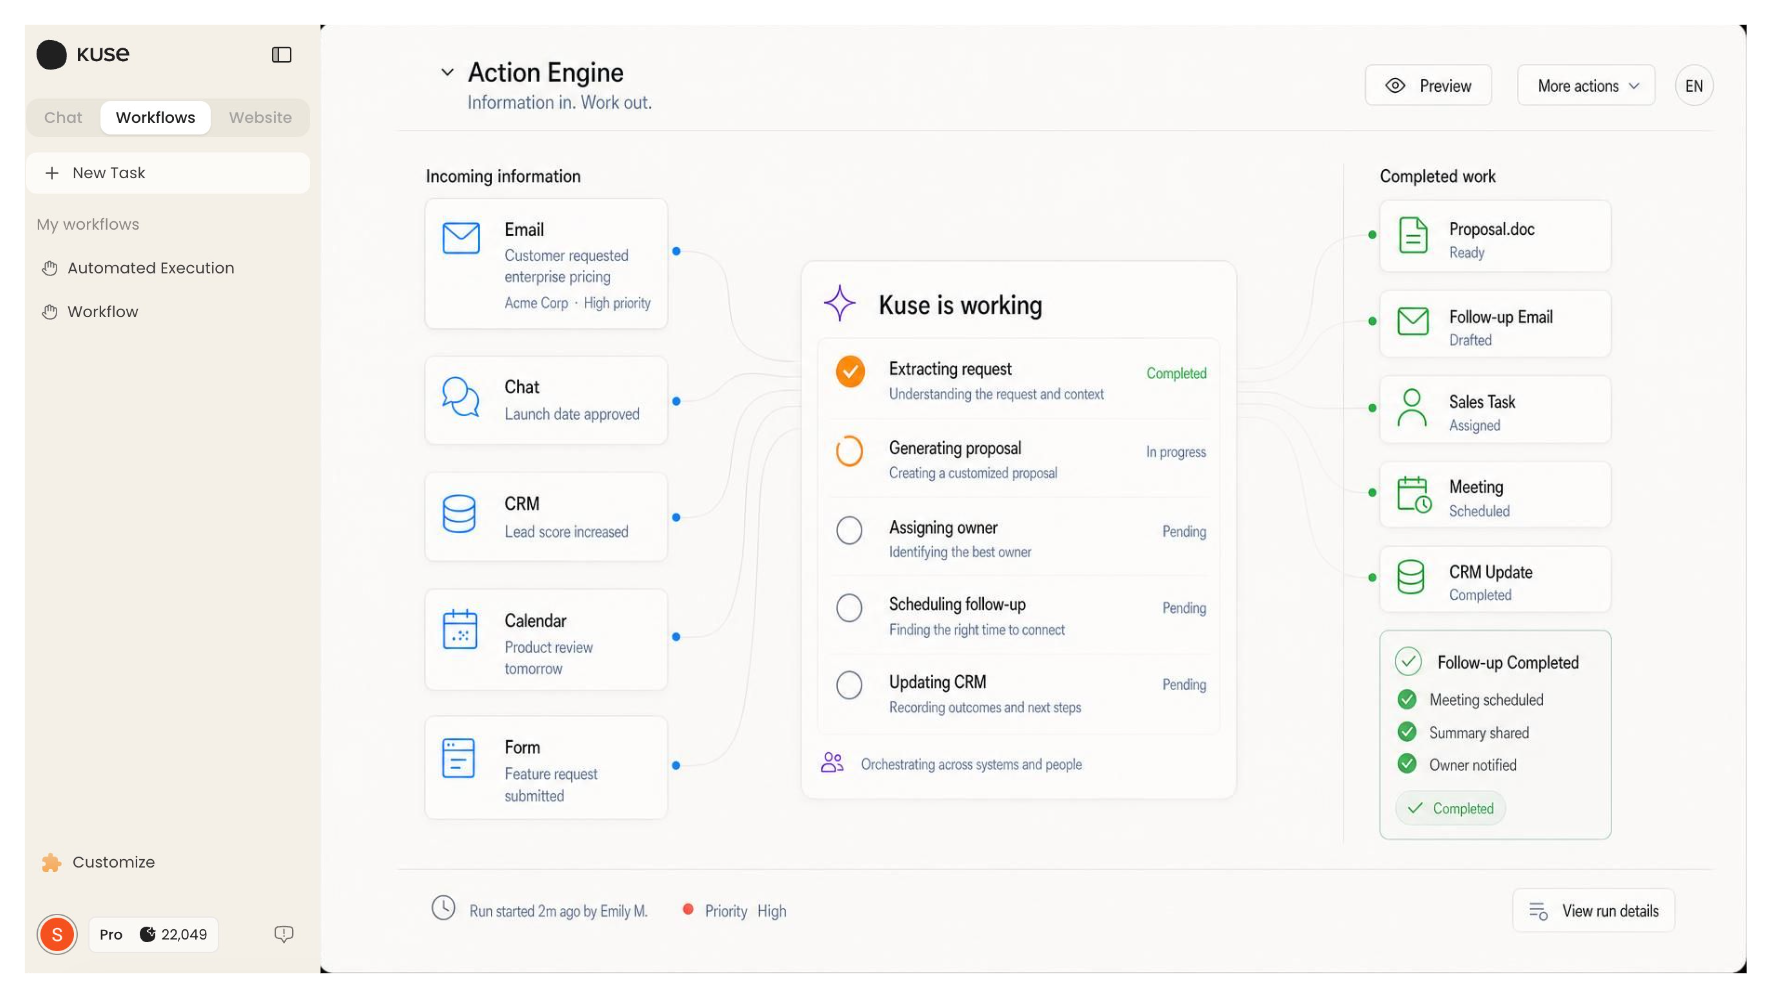The height and width of the screenshot is (998, 1774).
Task: Click the green check for Meeting scheduled
Action: pos(1407,699)
